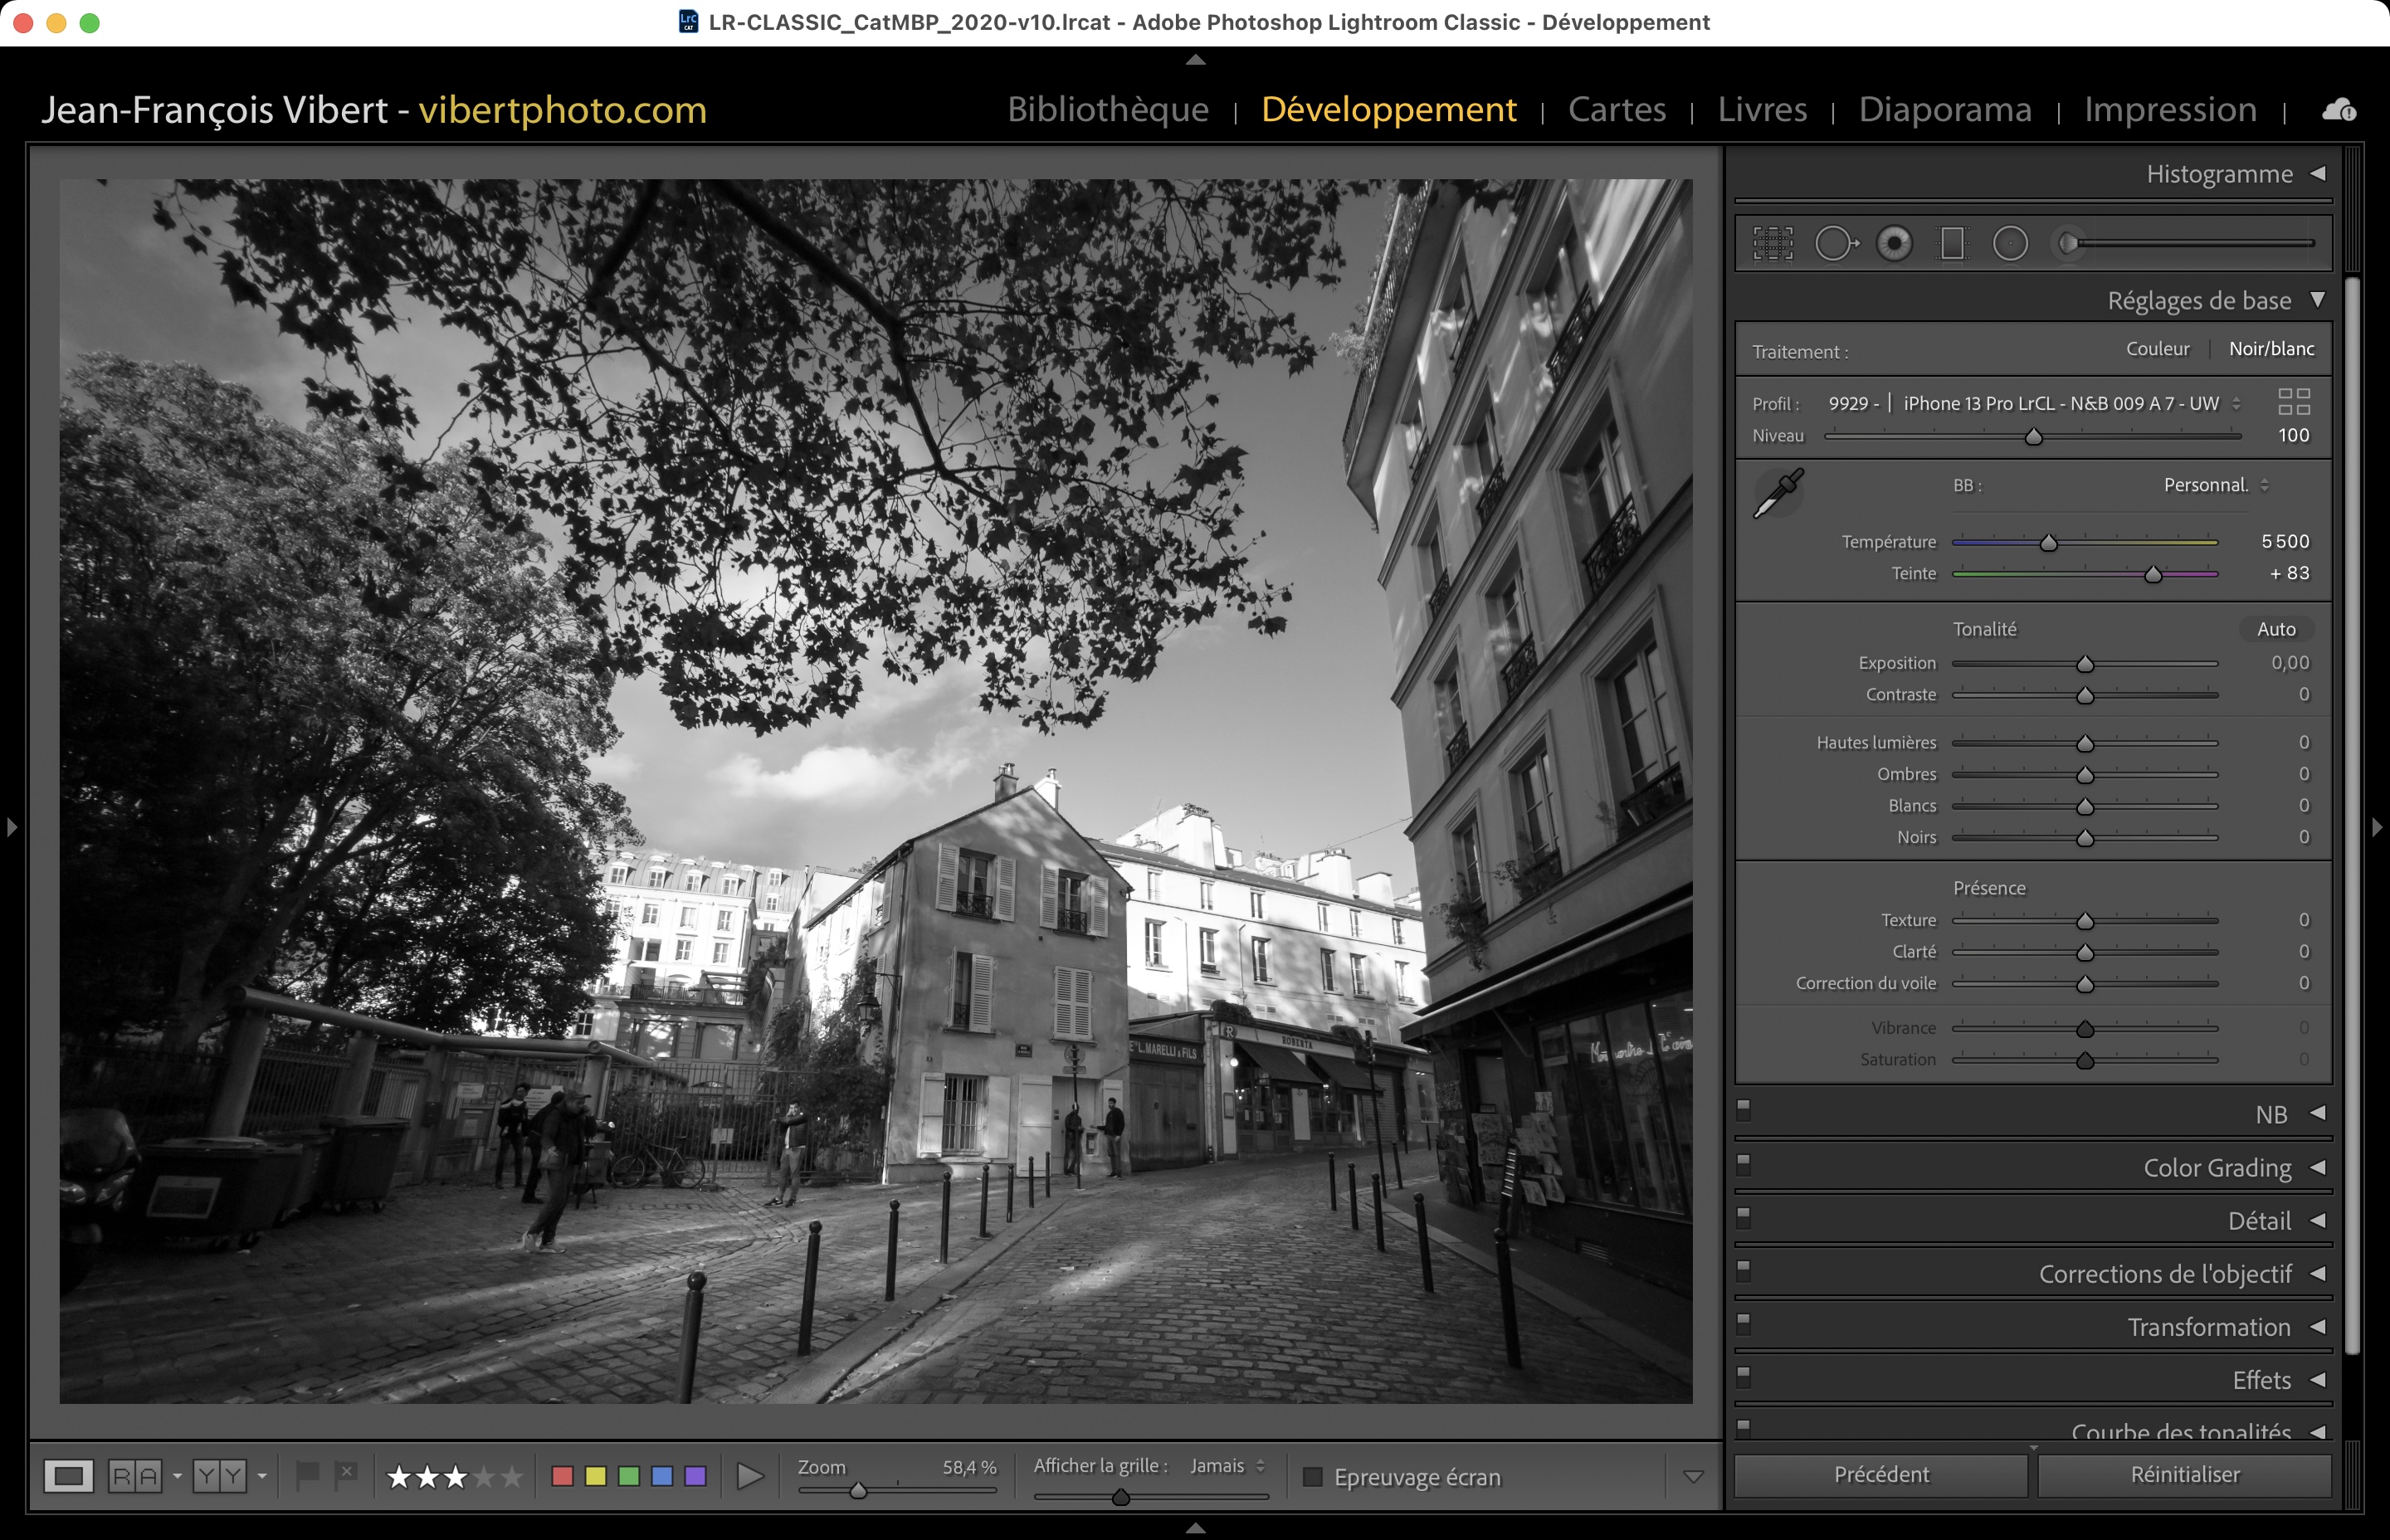Choose the Graduated filter tool

(x=1952, y=243)
